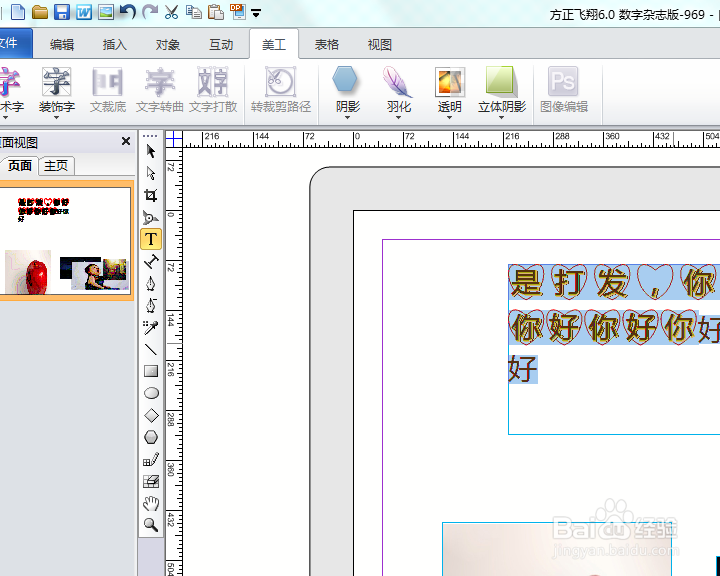The width and height of the screenshot is (720, 576).
Task: Select the line tool
Action: (x=151, y=350)
